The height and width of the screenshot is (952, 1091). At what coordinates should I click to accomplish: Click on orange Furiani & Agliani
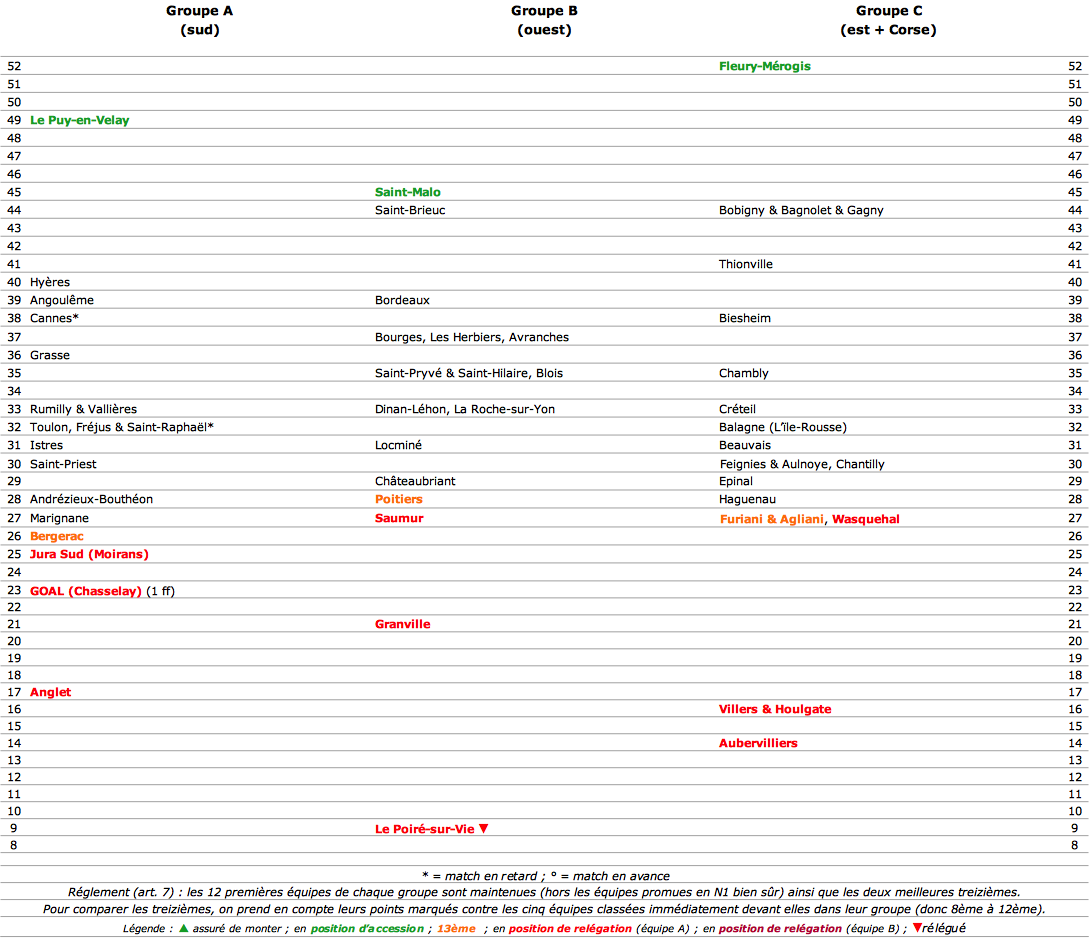click(x=772, y=519)
